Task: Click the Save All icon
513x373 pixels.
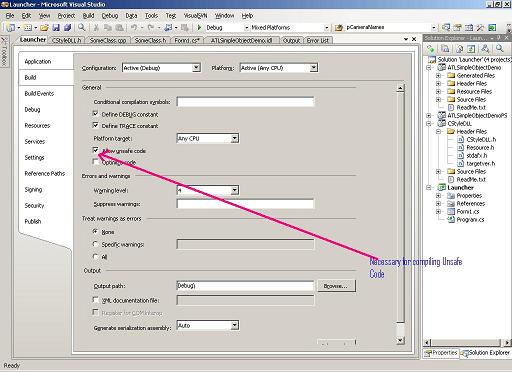Action: point(67,28)
